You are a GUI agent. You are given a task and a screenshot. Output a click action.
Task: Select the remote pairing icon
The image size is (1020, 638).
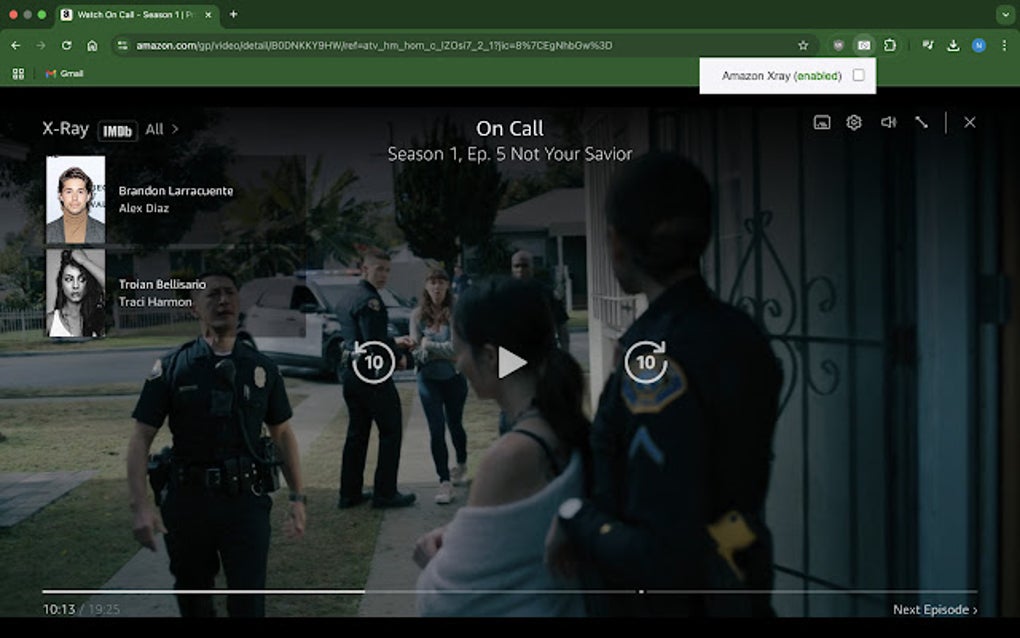click(920, 122)
